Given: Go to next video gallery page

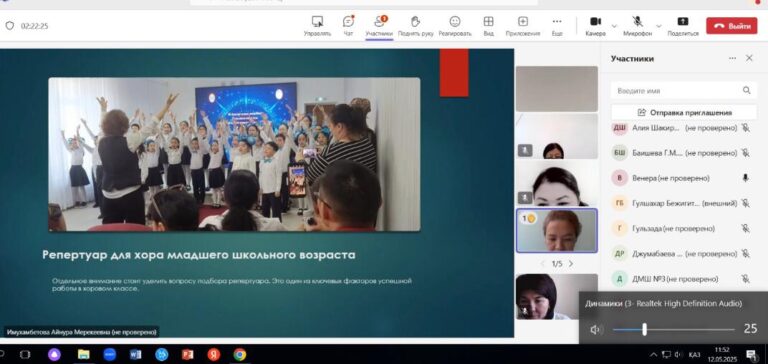Looking at the screenshot, I should click(x=571, y=264).
